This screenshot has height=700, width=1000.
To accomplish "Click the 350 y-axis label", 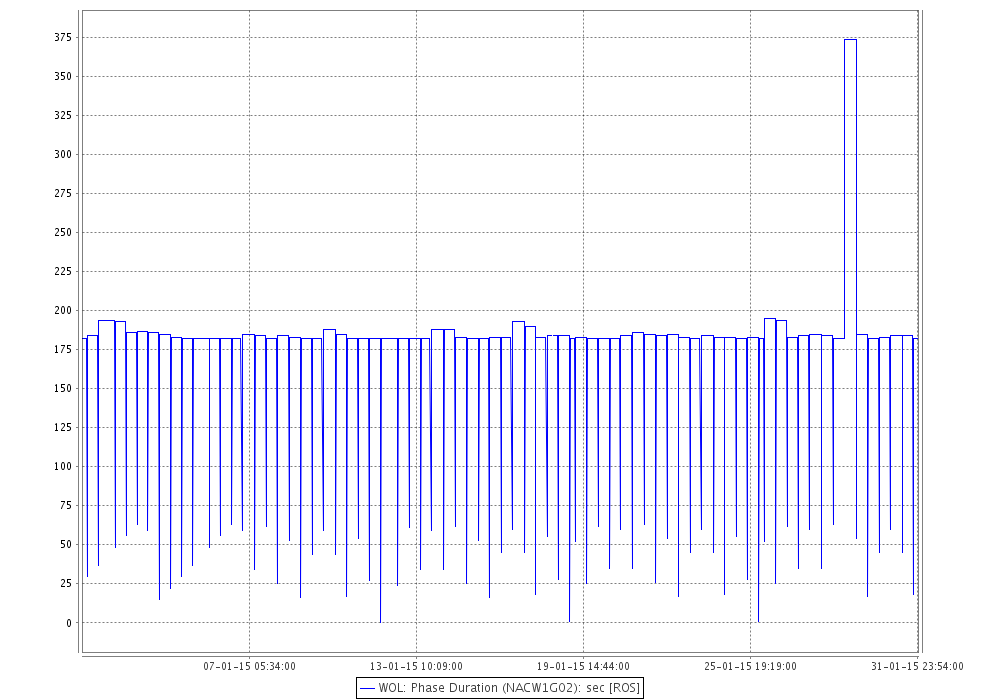I will (63, 77).
